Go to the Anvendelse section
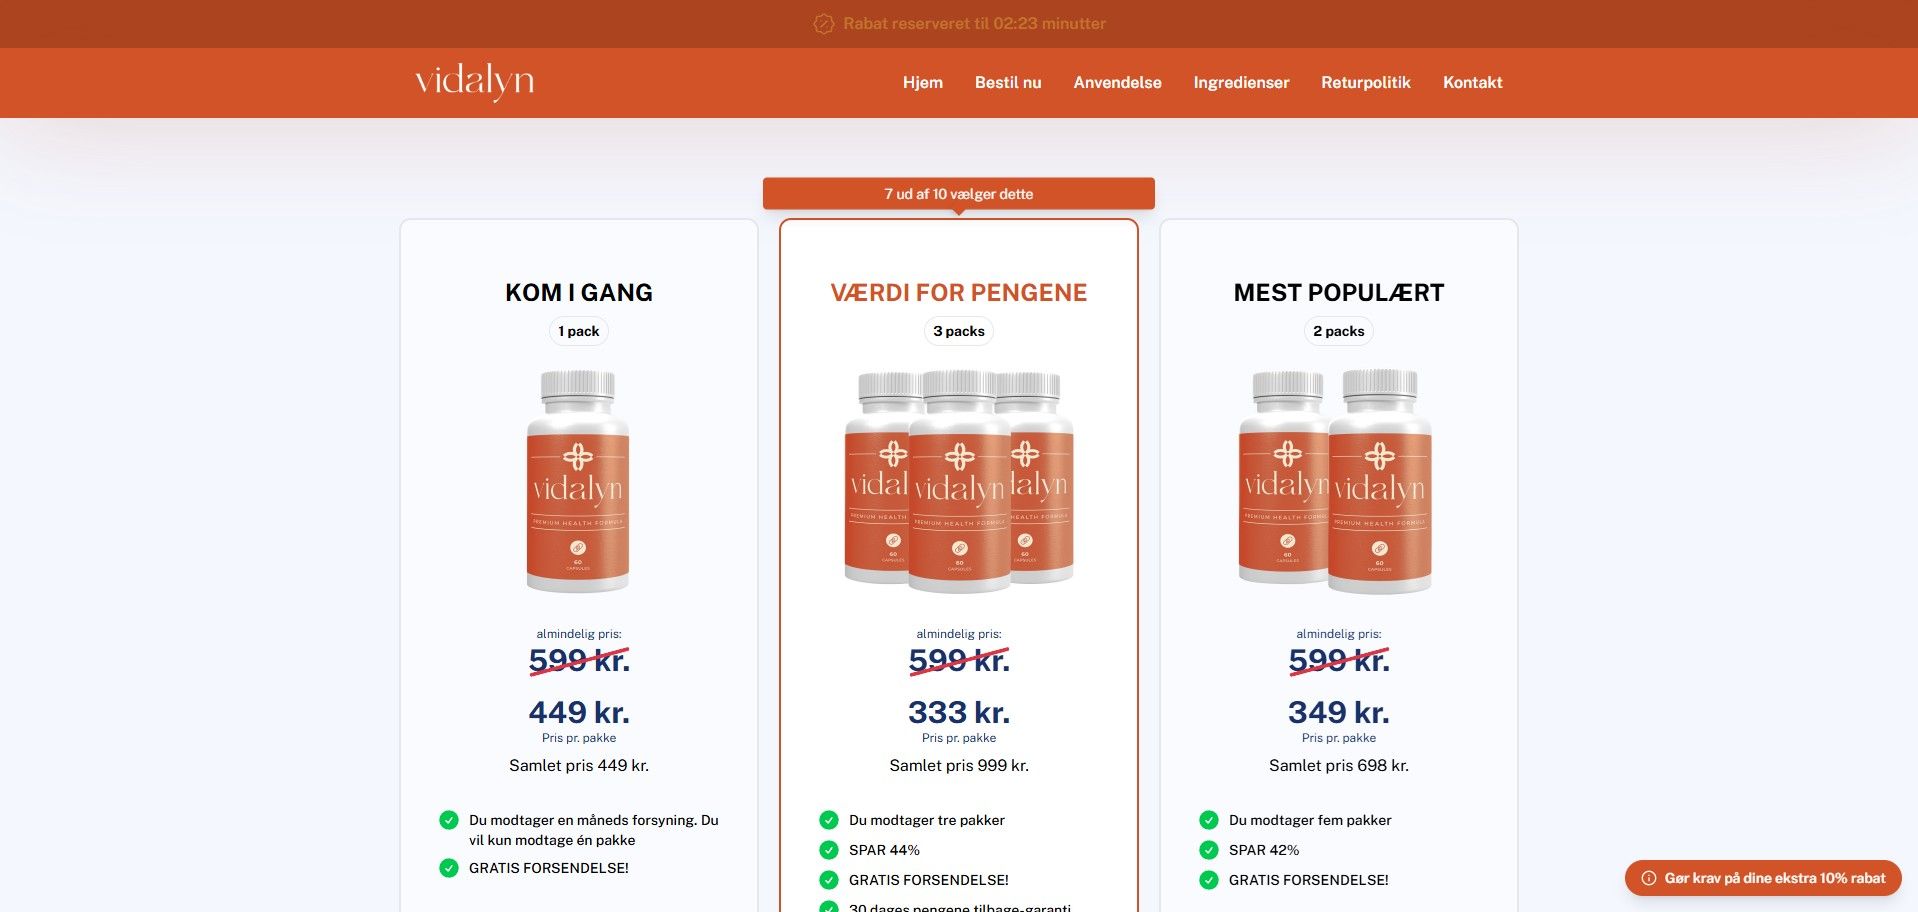 1117,83
